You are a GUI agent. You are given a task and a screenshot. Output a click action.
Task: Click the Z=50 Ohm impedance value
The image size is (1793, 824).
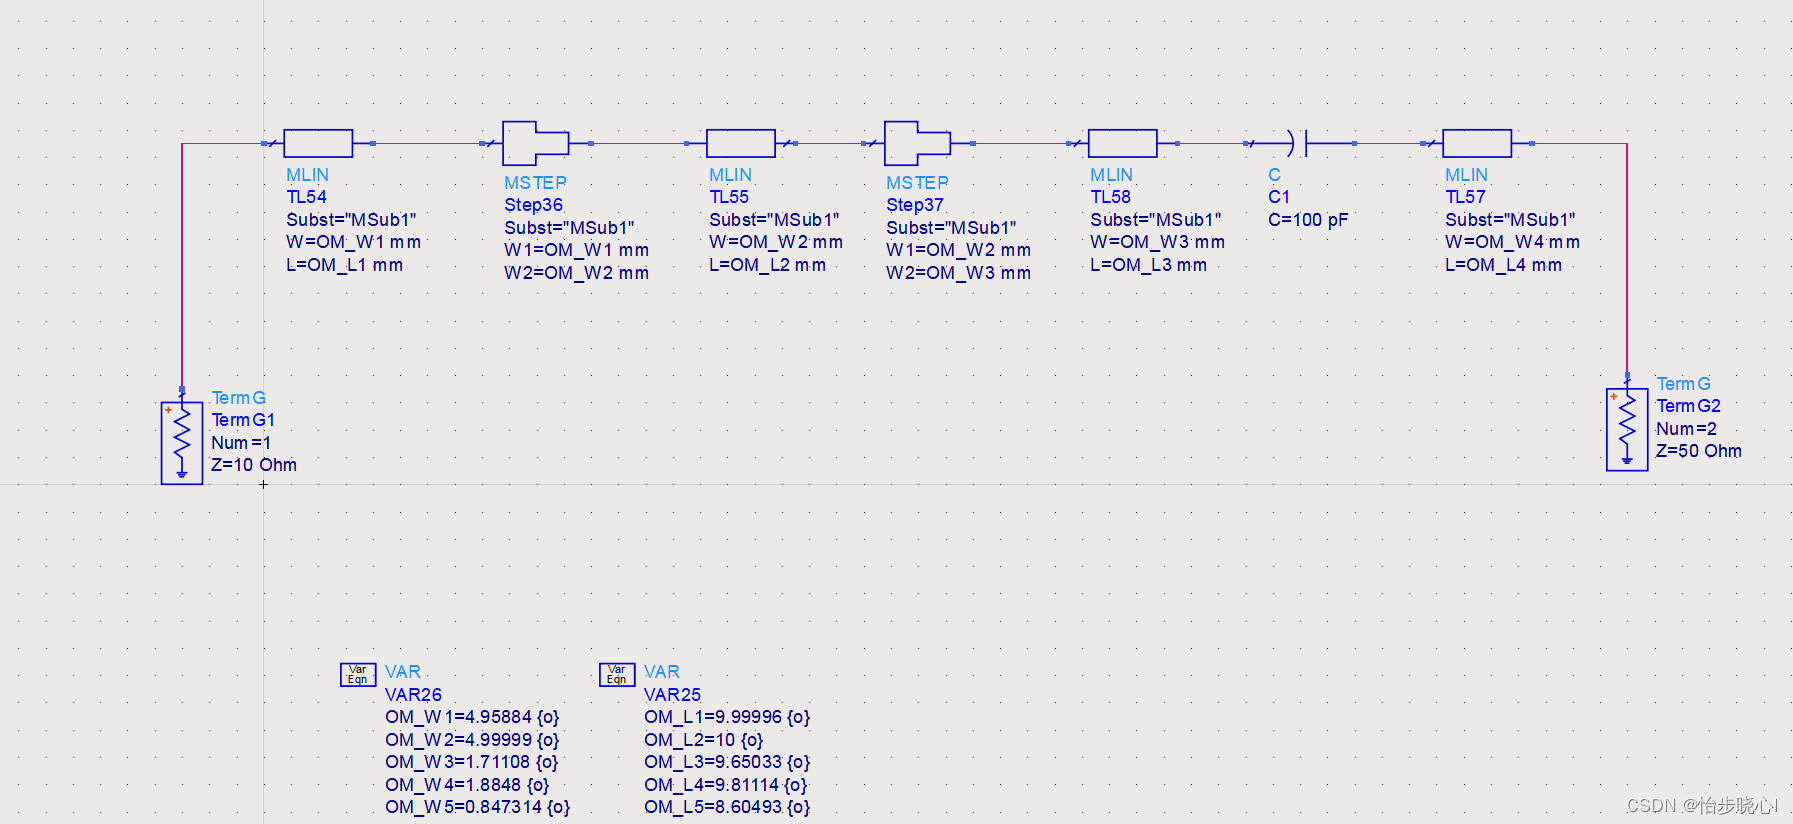(x=1699, y=451)
